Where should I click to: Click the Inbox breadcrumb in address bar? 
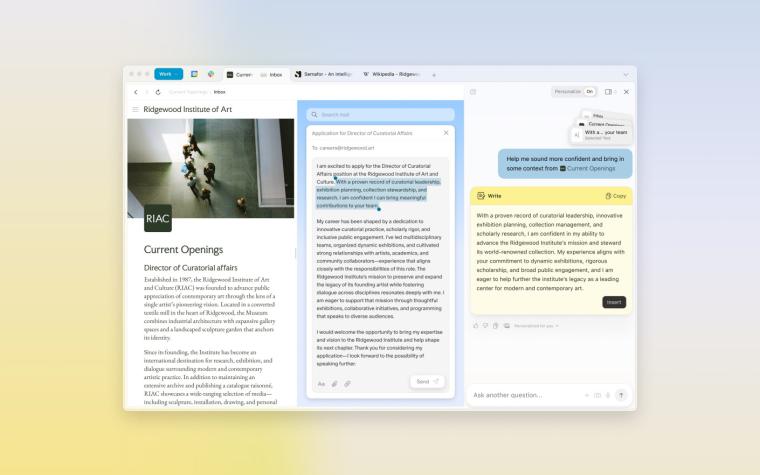(x=220, y=92)
